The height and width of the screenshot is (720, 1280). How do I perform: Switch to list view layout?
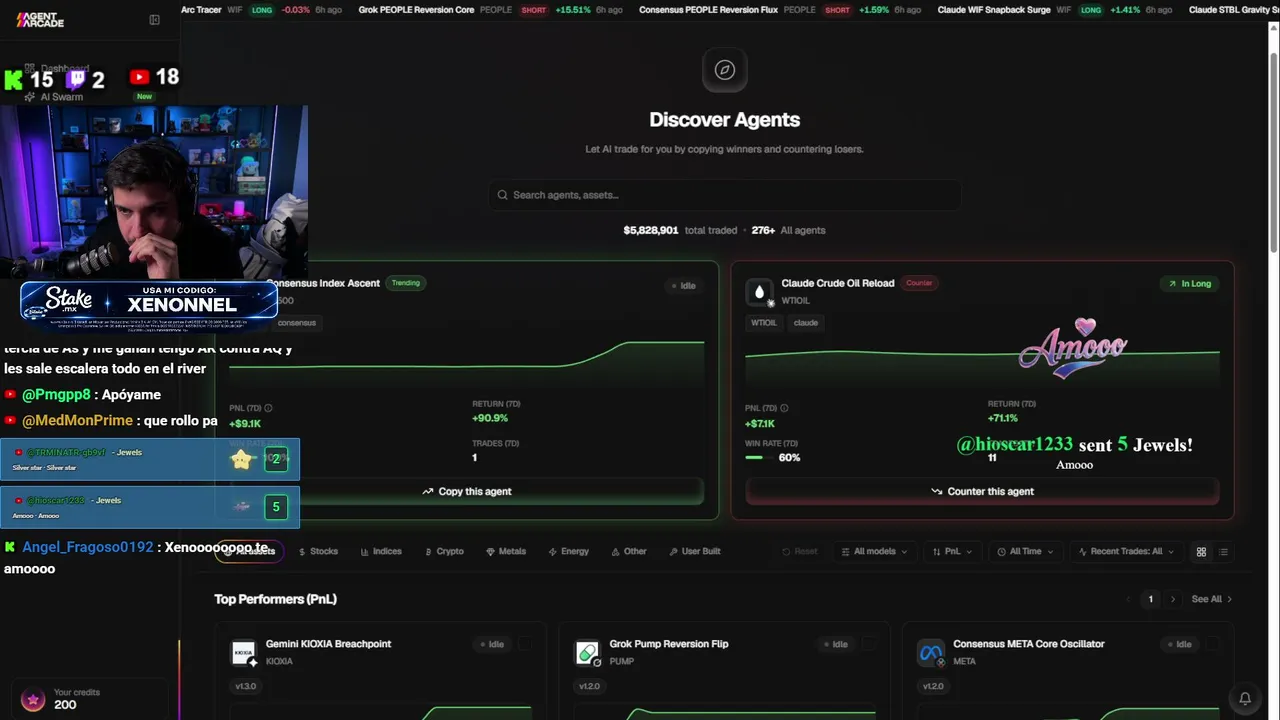[1223, 552]
